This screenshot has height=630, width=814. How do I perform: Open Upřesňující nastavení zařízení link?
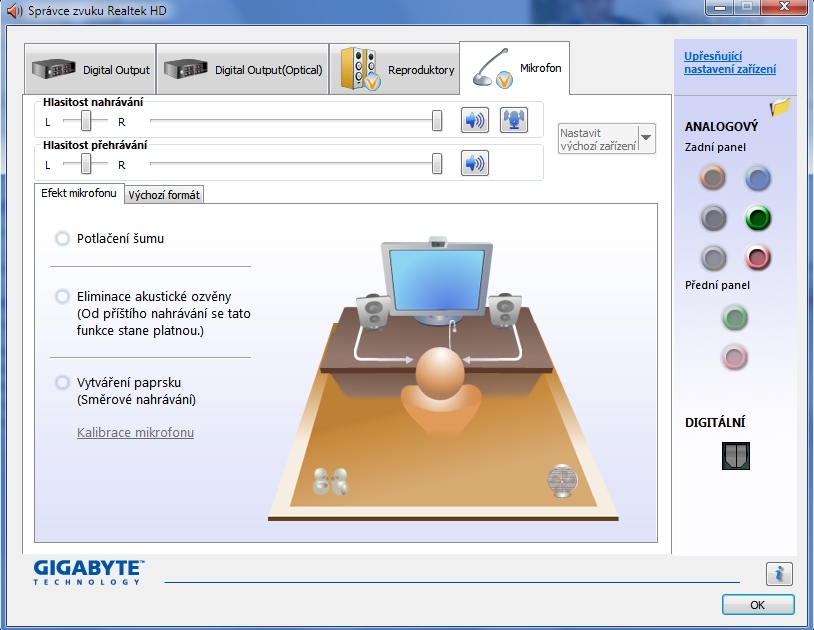coord(729,62)
